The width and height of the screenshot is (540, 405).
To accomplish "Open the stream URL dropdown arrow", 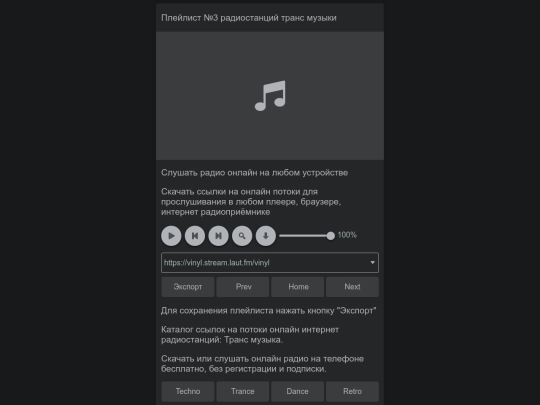I will click(372, 263).
